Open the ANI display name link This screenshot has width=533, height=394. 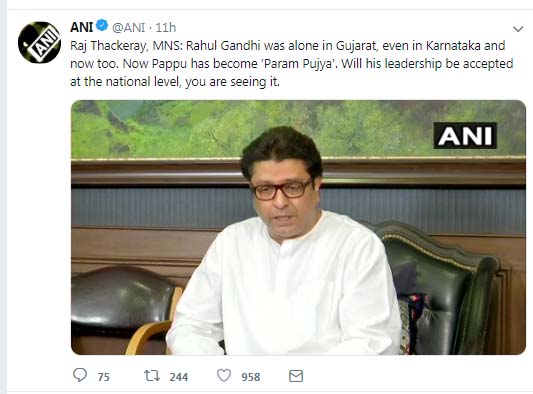pyautogui.click(x=82, y=27)
